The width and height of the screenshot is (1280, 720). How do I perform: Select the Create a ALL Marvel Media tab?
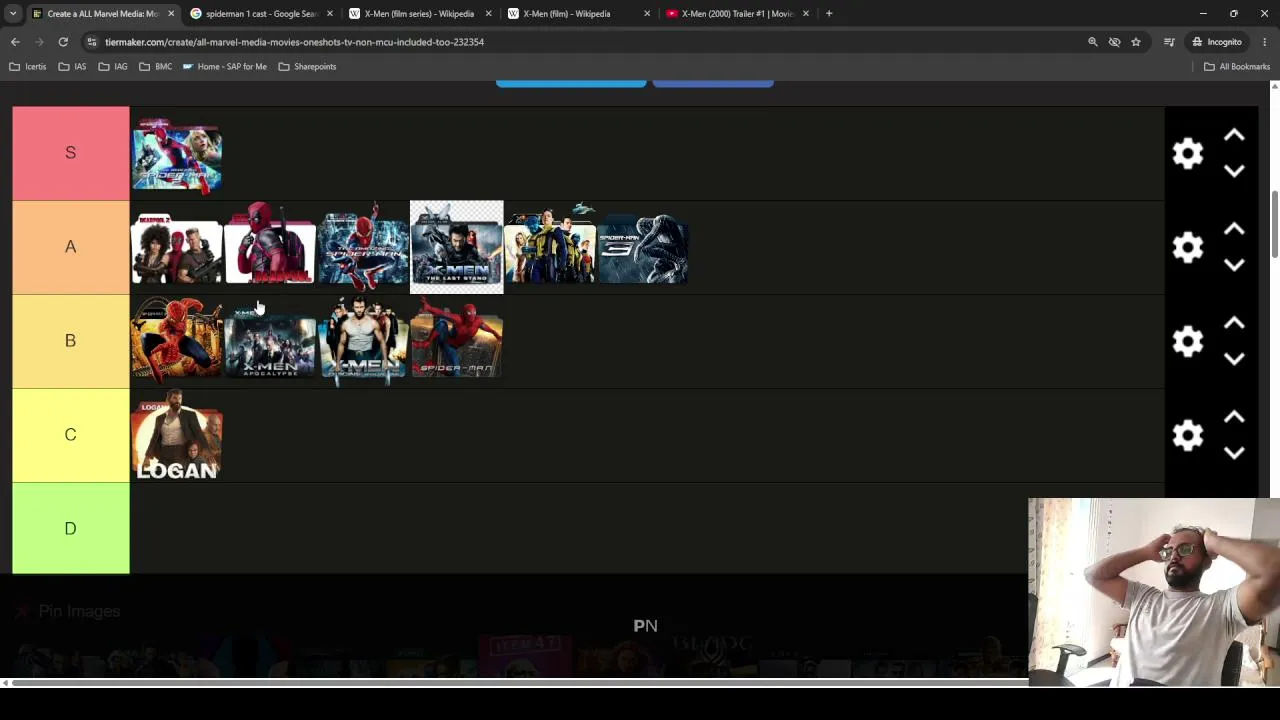tap(102, 14)
